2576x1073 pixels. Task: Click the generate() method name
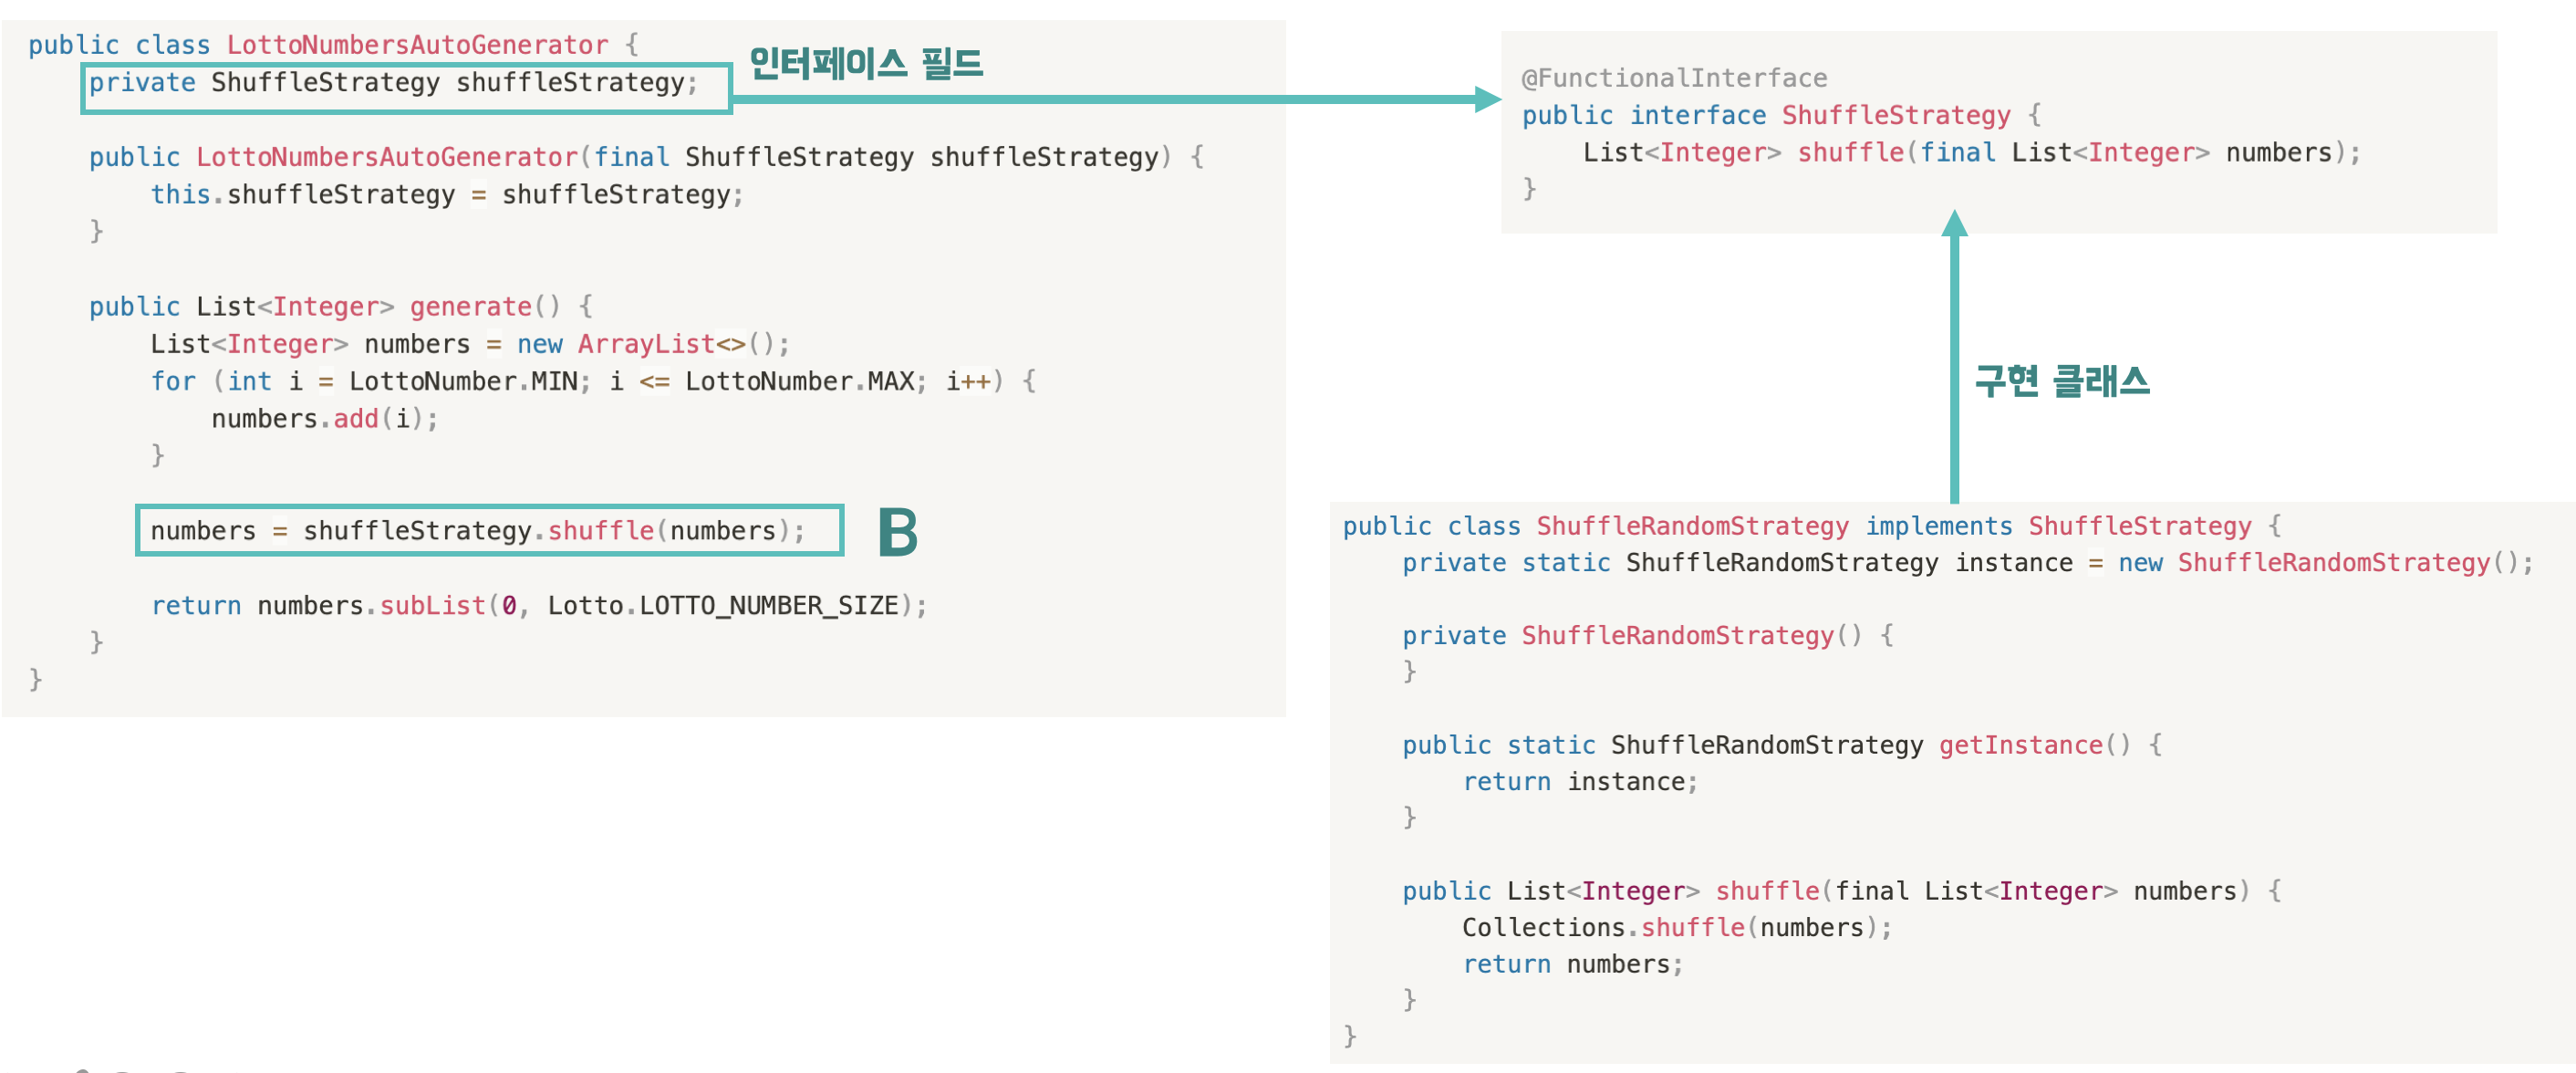pyautogui.click(x=470, y=306)
